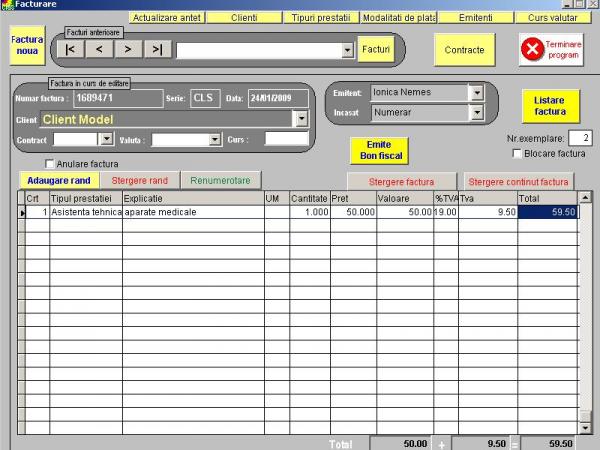This screenshot has width=600, height=450.
Task: Jump to the last invoice with >| arrow
Action: pyautogui.click(x=158, y=49)
